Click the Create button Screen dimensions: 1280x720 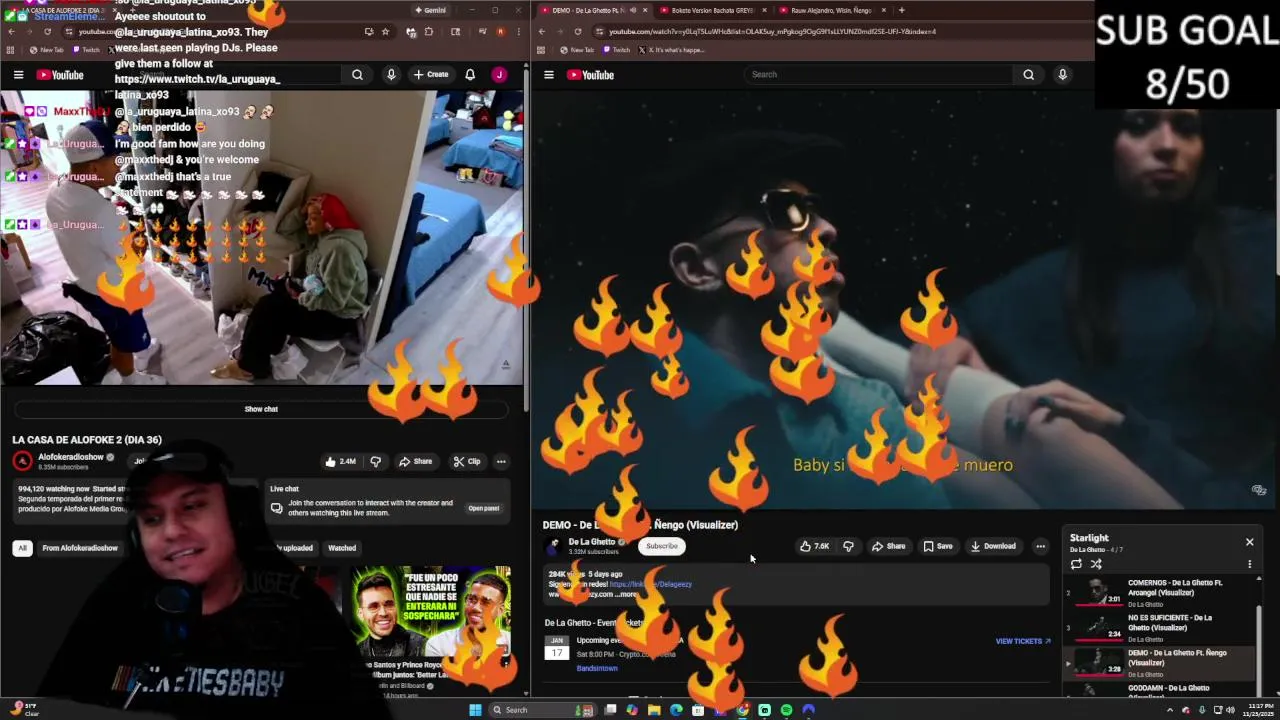click(x=431, y=74)
